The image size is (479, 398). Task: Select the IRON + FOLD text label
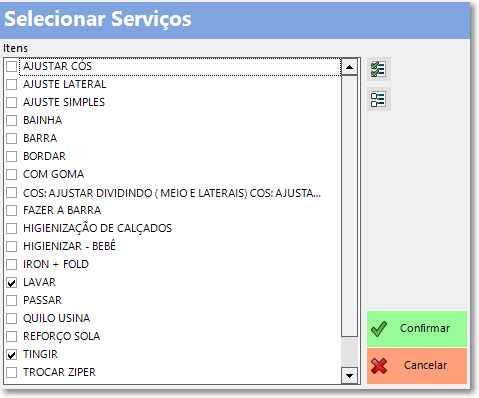56,264
